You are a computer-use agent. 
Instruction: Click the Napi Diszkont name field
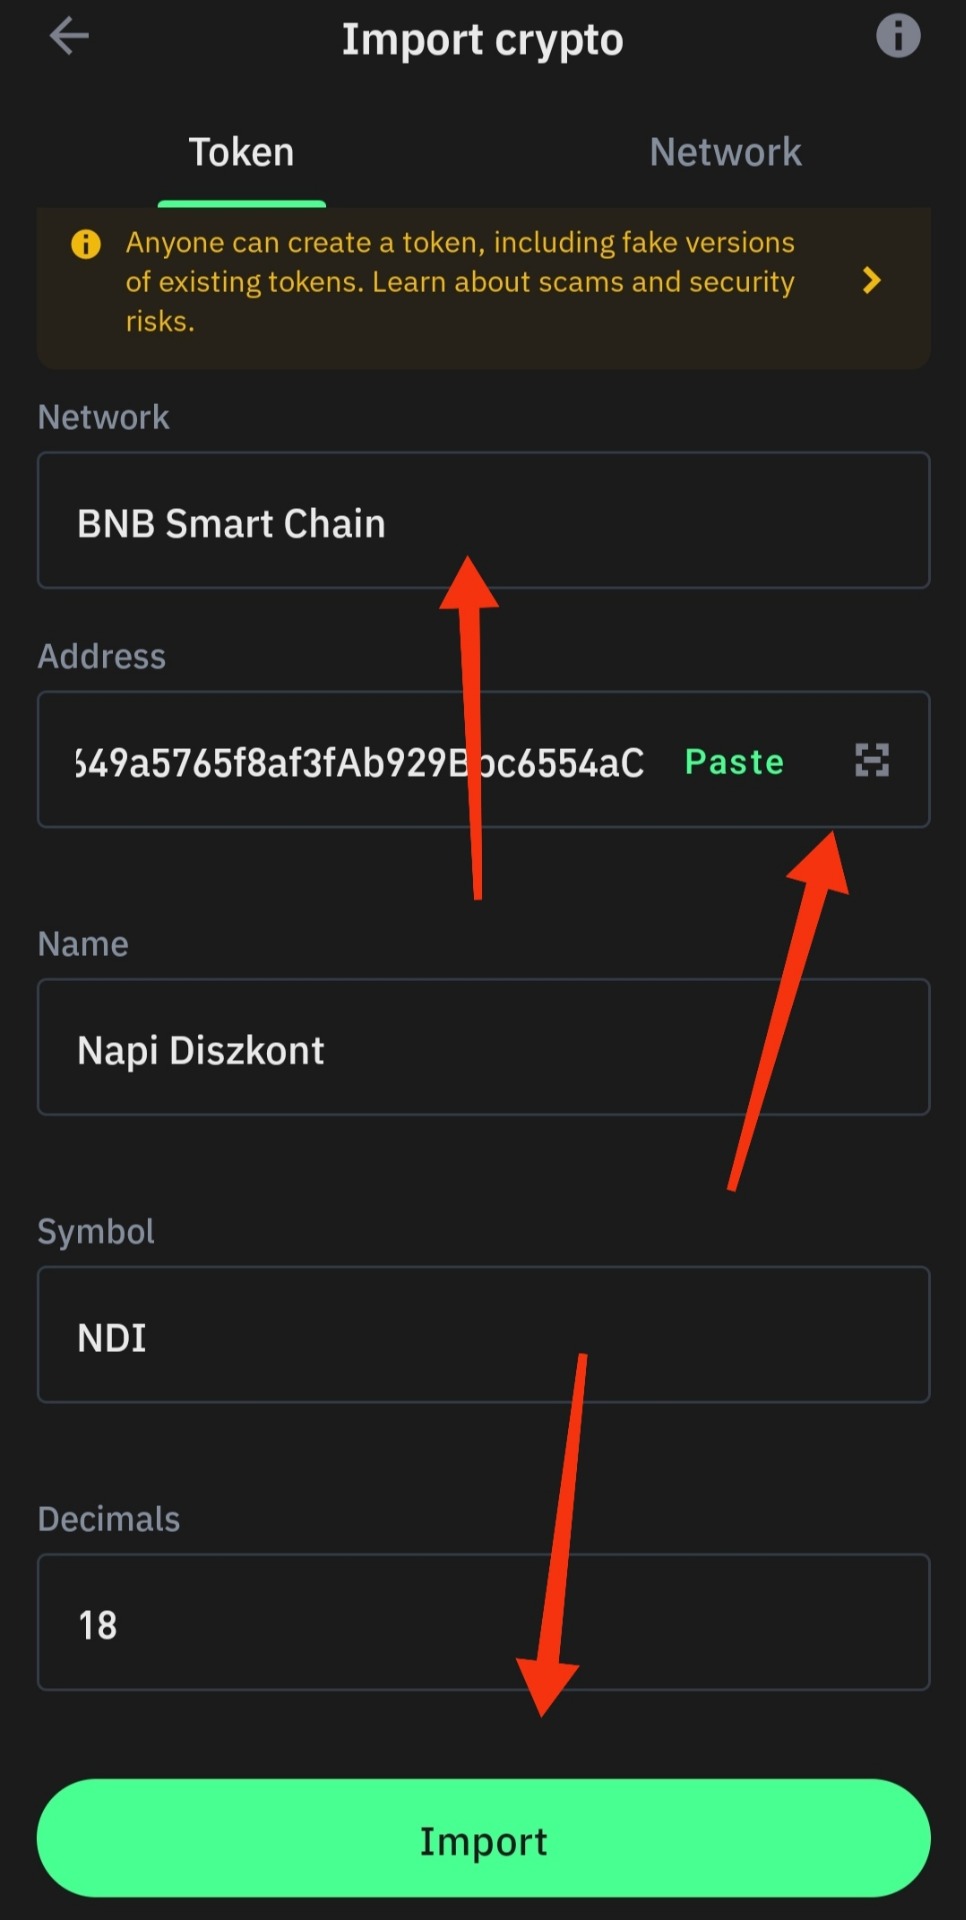pos(483,1047)
